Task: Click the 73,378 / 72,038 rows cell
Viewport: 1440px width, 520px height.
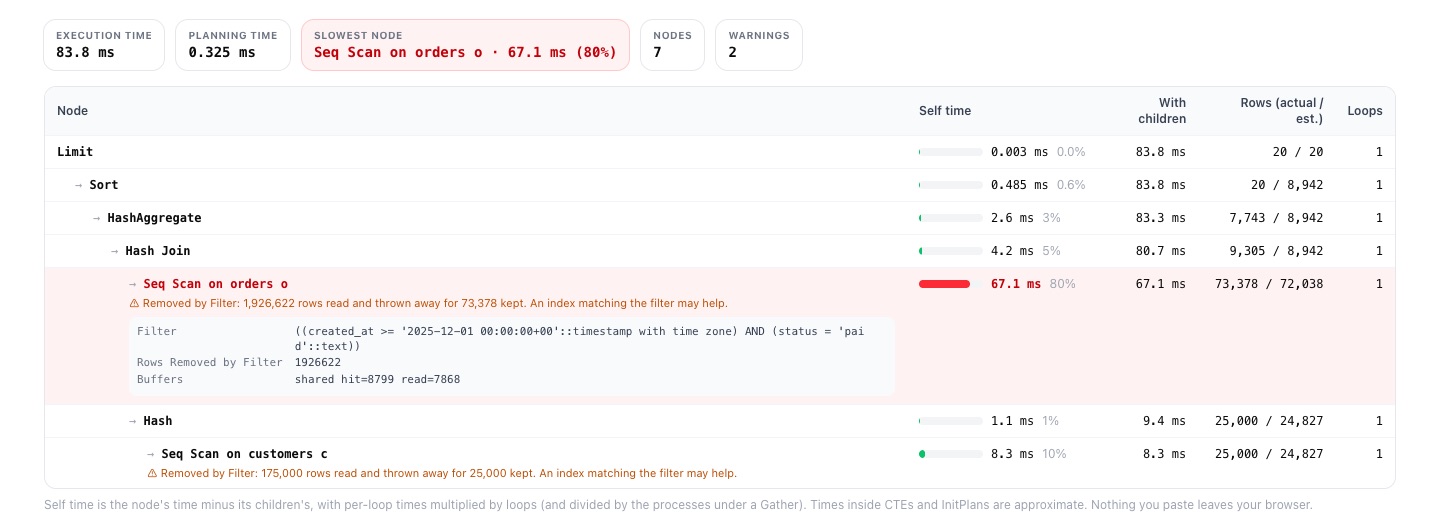Action: [1269, 284]
